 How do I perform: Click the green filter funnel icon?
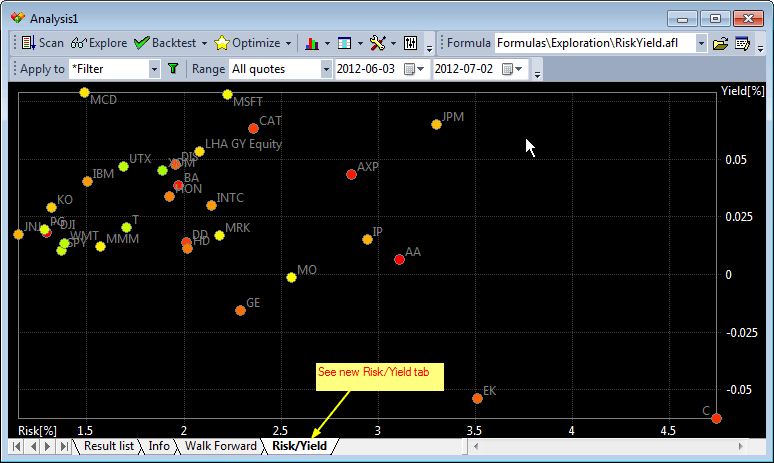(172, 69)
